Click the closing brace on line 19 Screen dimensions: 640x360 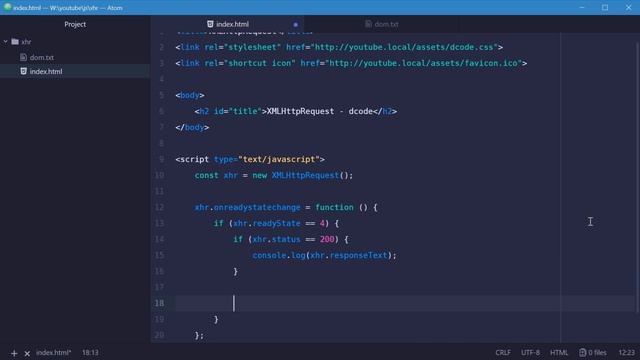click(x=216, y=320)
